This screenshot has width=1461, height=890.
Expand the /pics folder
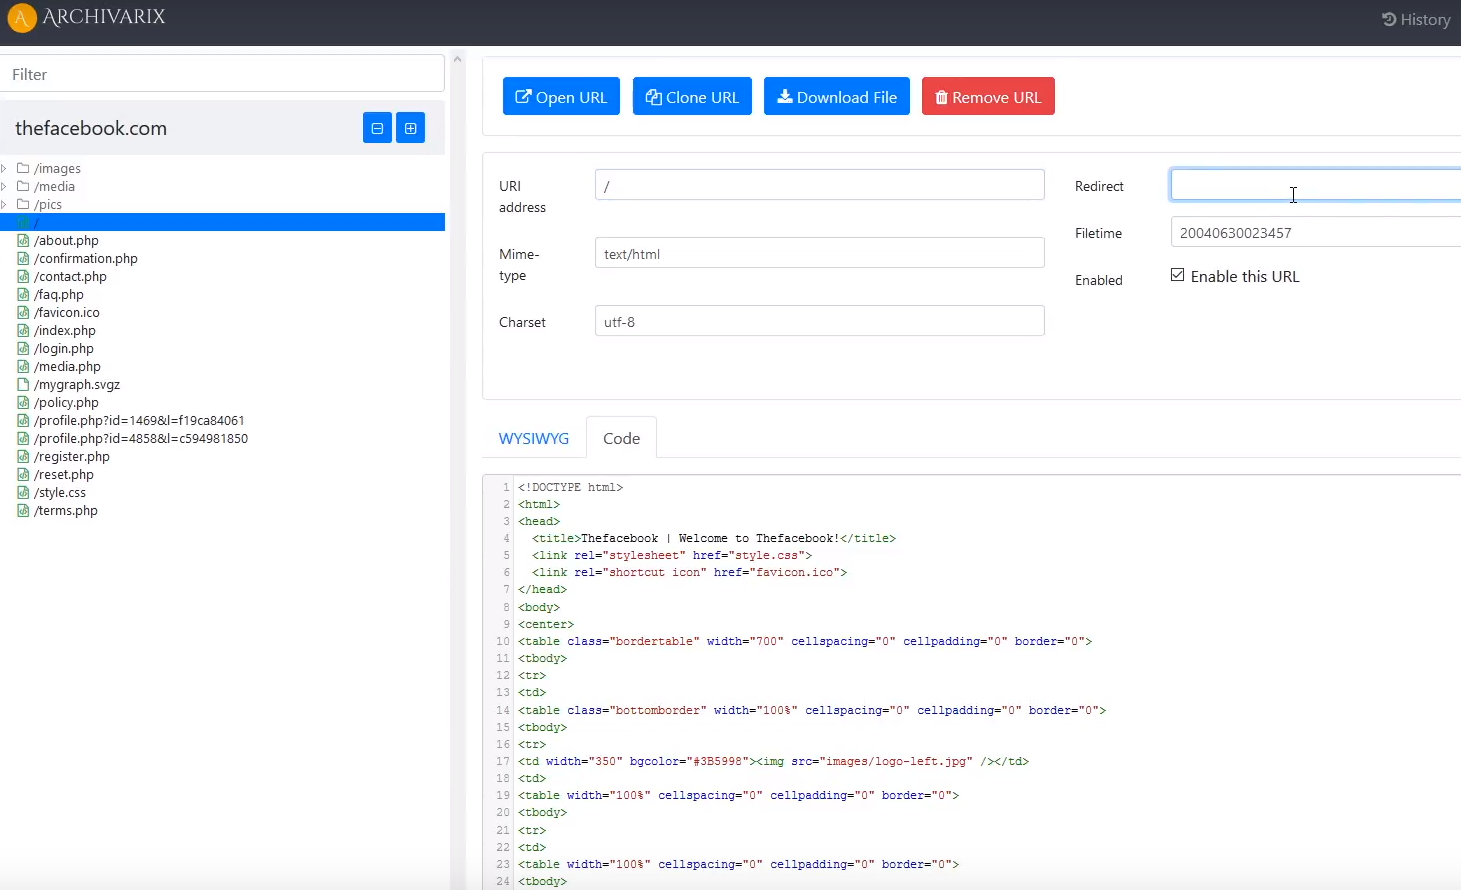(x=5, y=205)
